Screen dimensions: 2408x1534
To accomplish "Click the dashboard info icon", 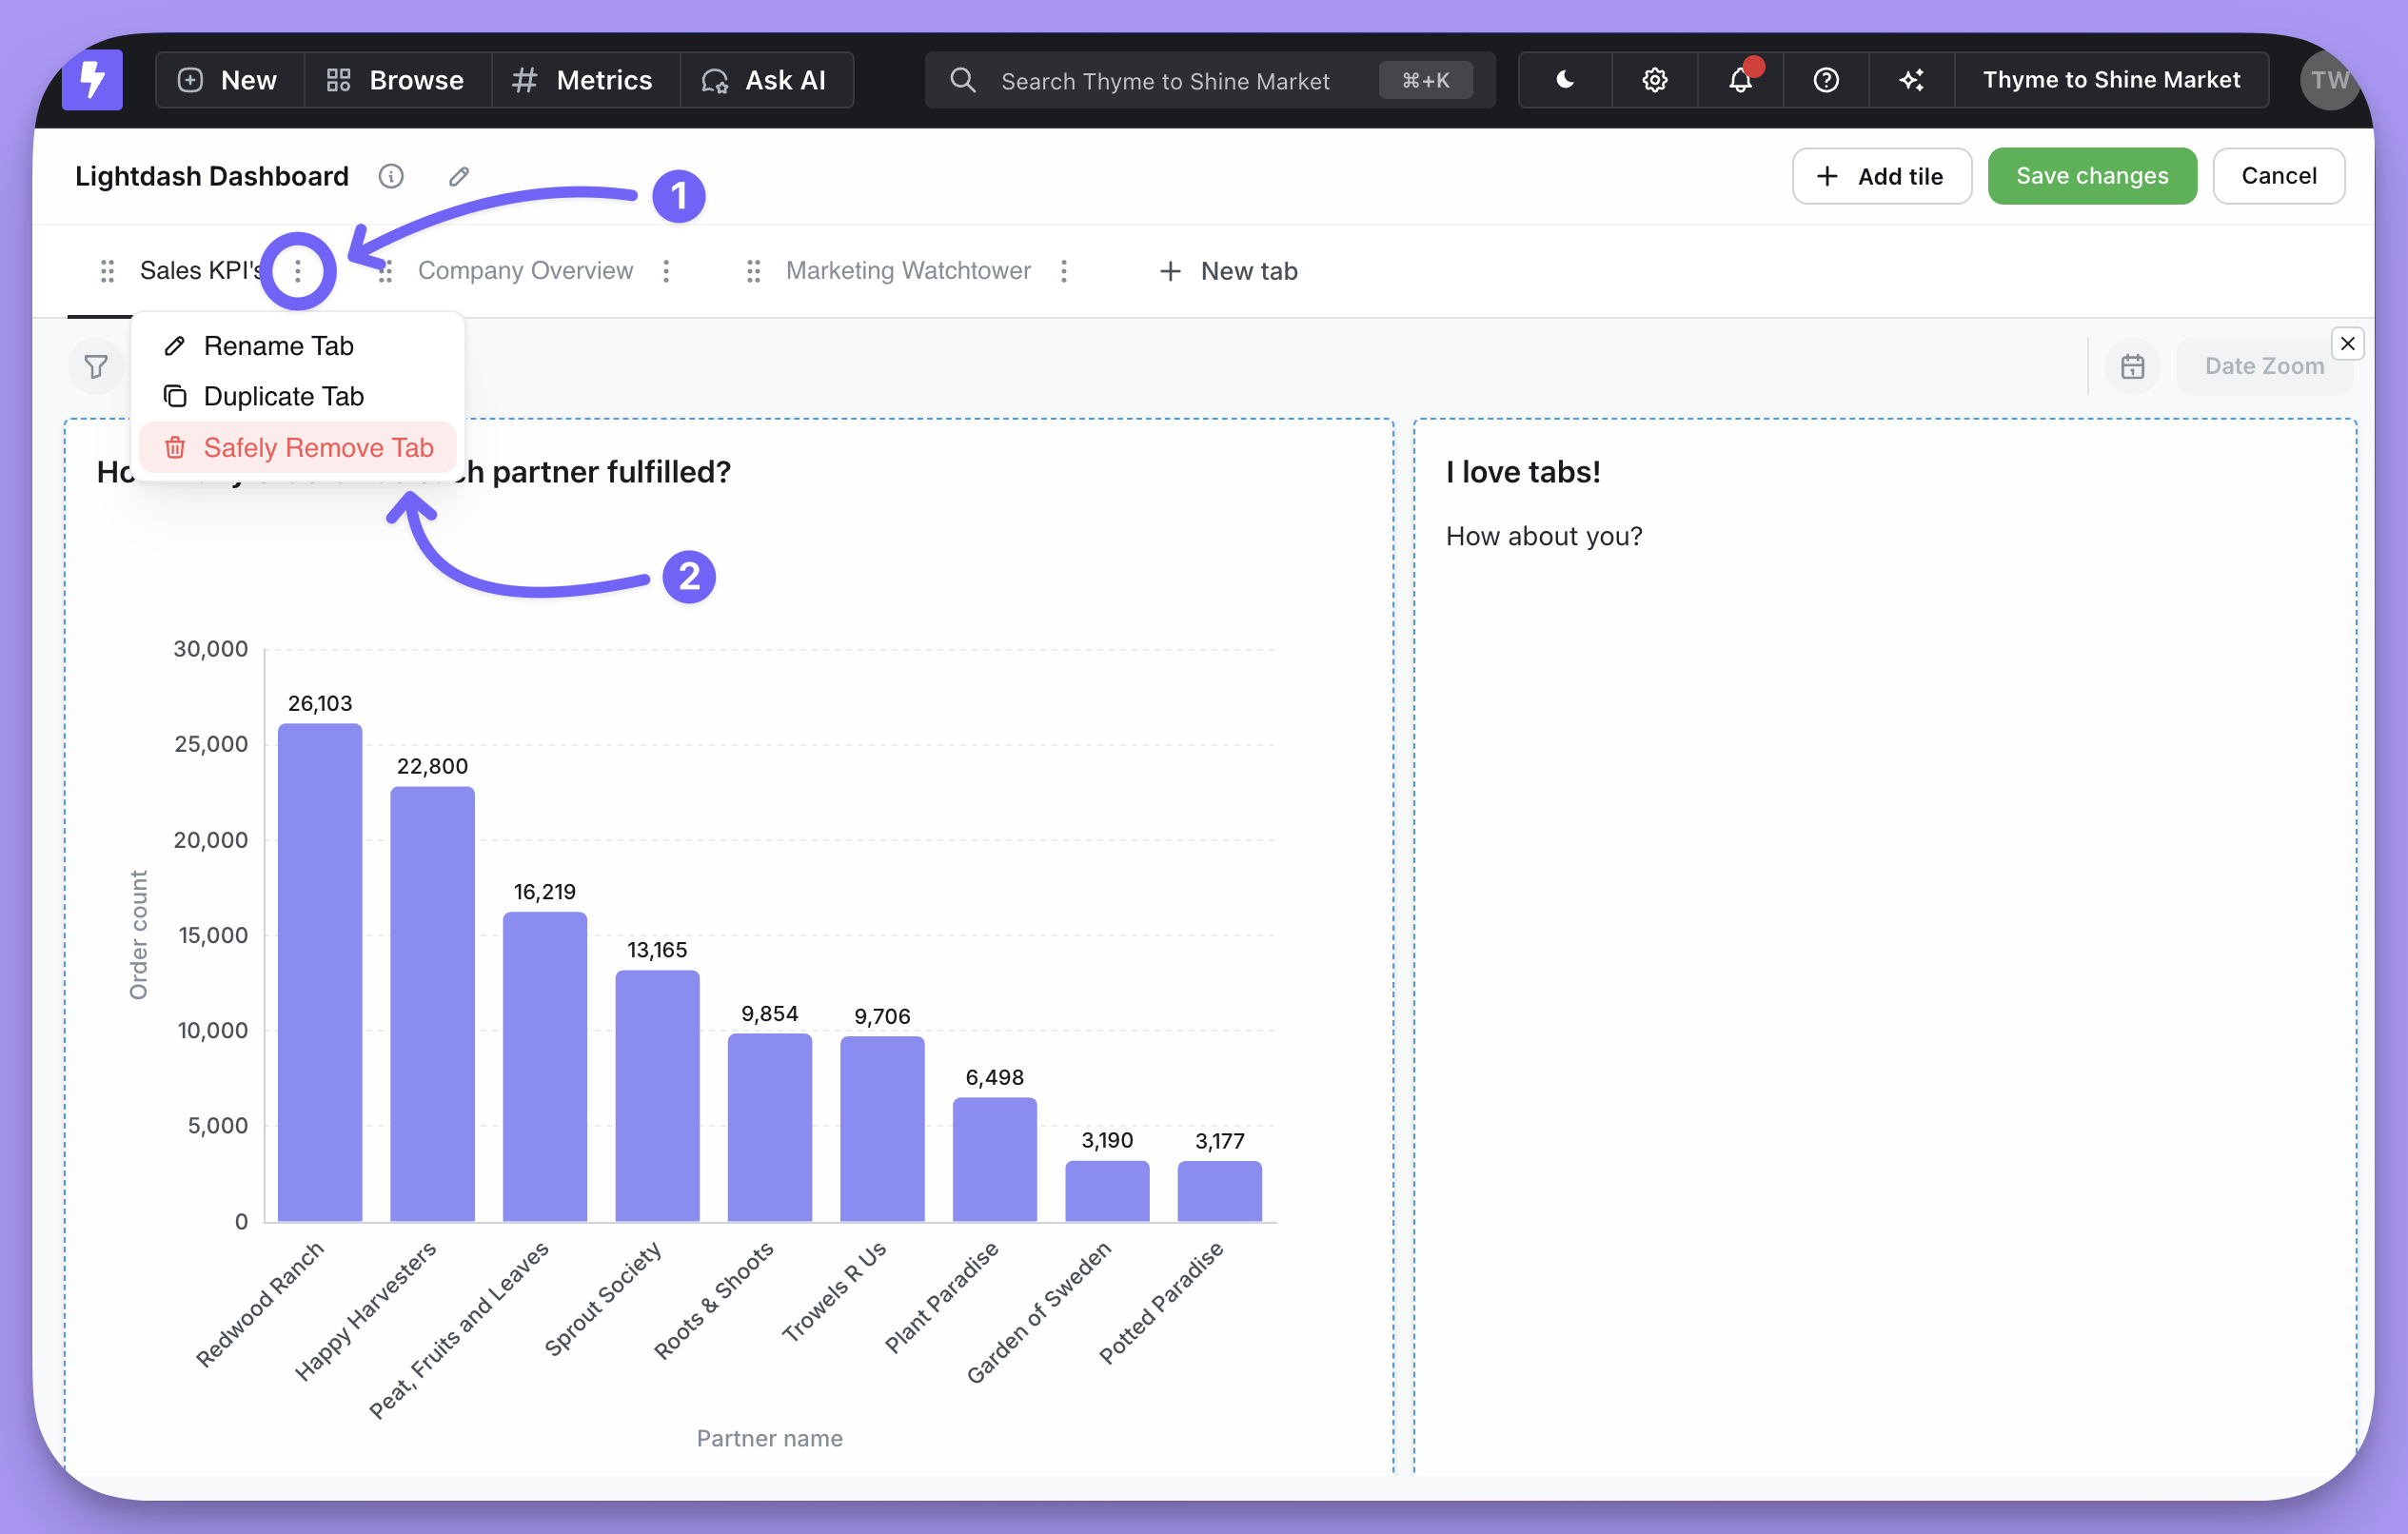I will point(391,177).
